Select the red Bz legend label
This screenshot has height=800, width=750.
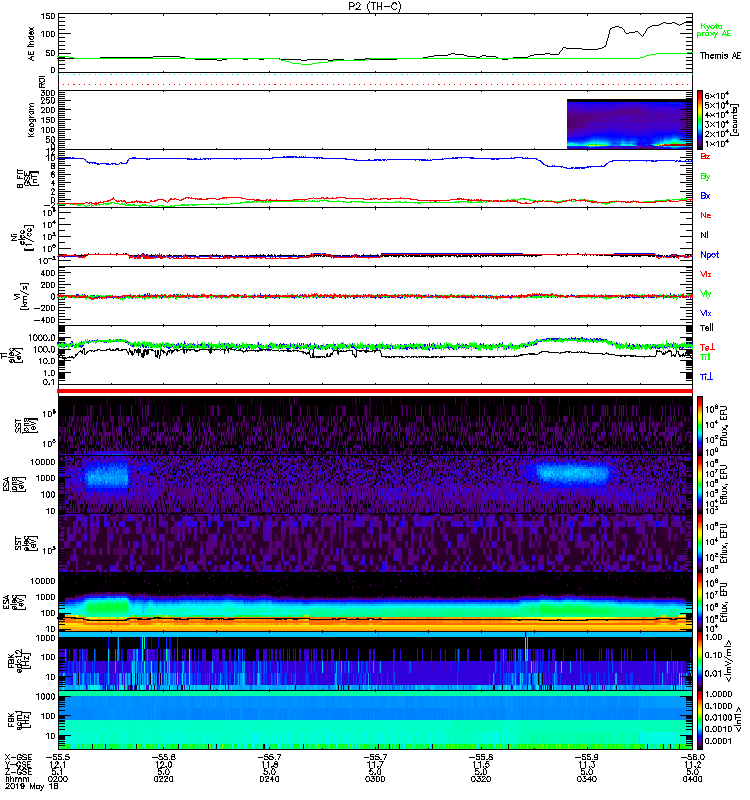705,156
